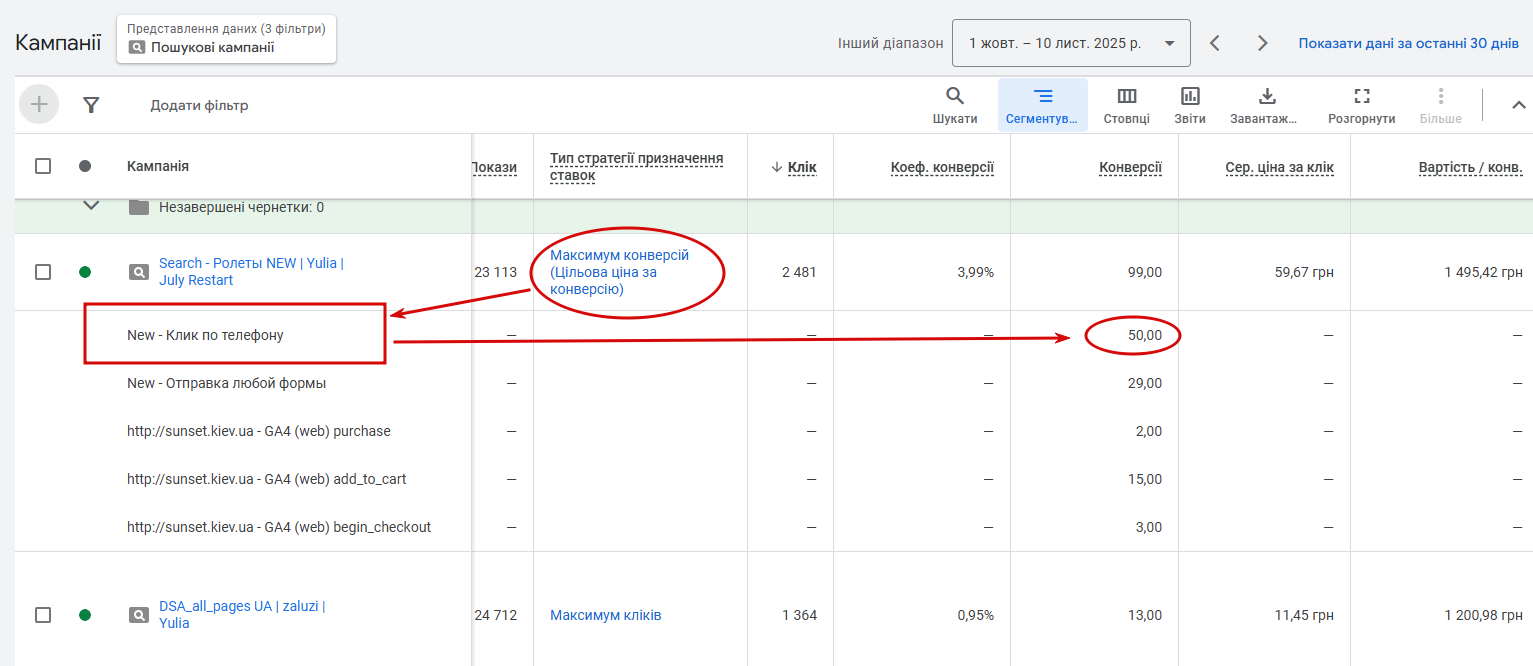Sort by the Покази column header

click(x=495, y=167)
